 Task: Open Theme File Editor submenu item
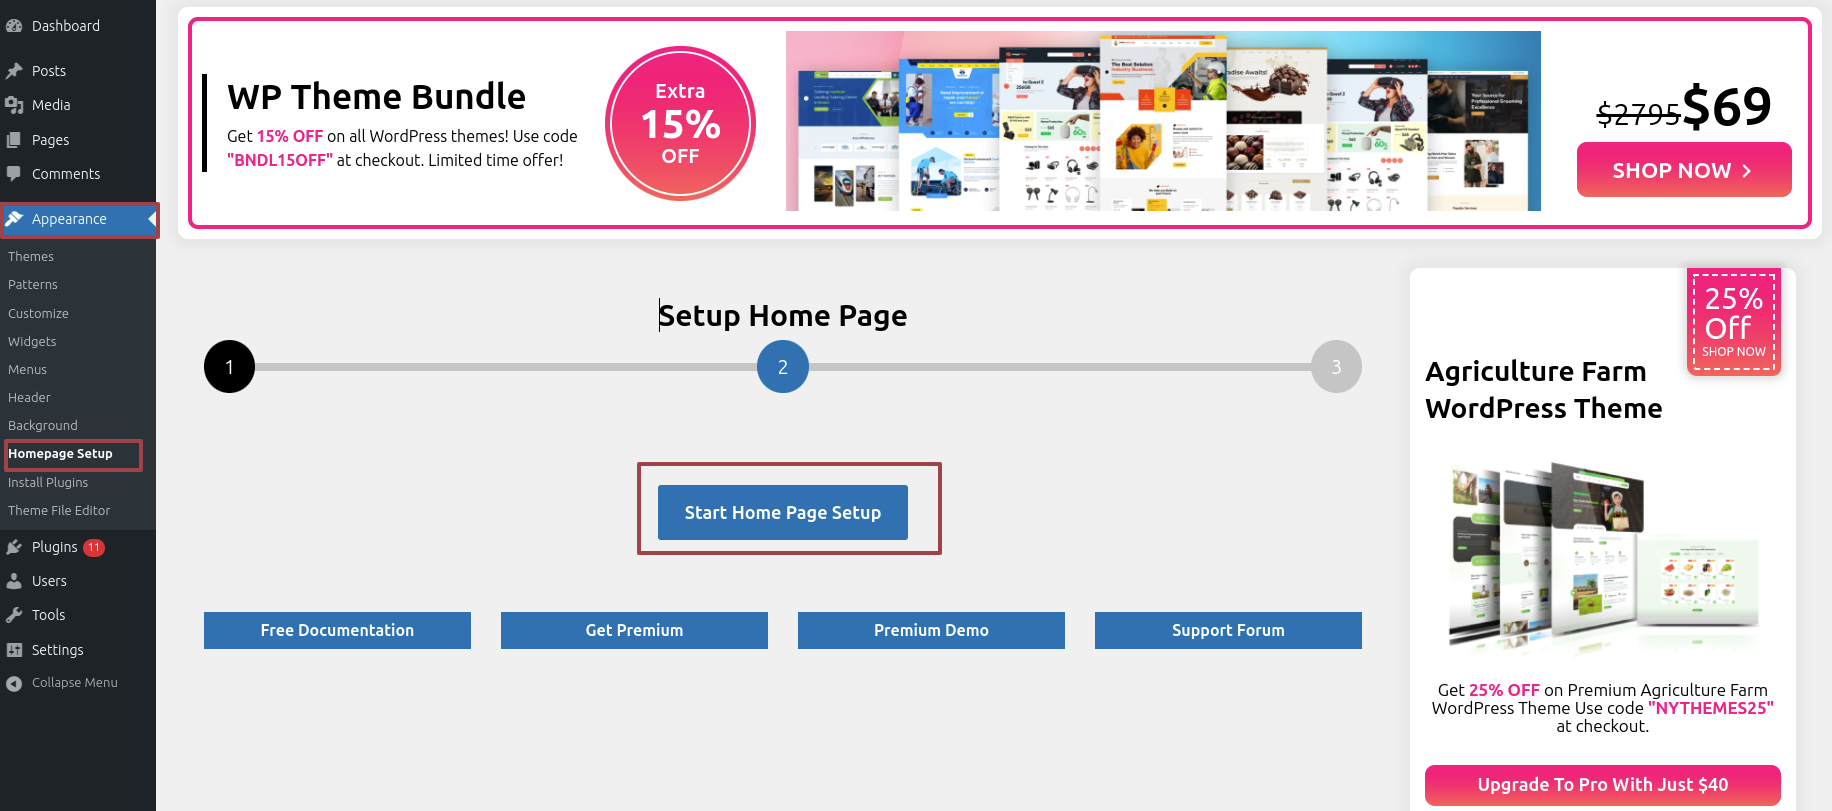pos(59,511)
